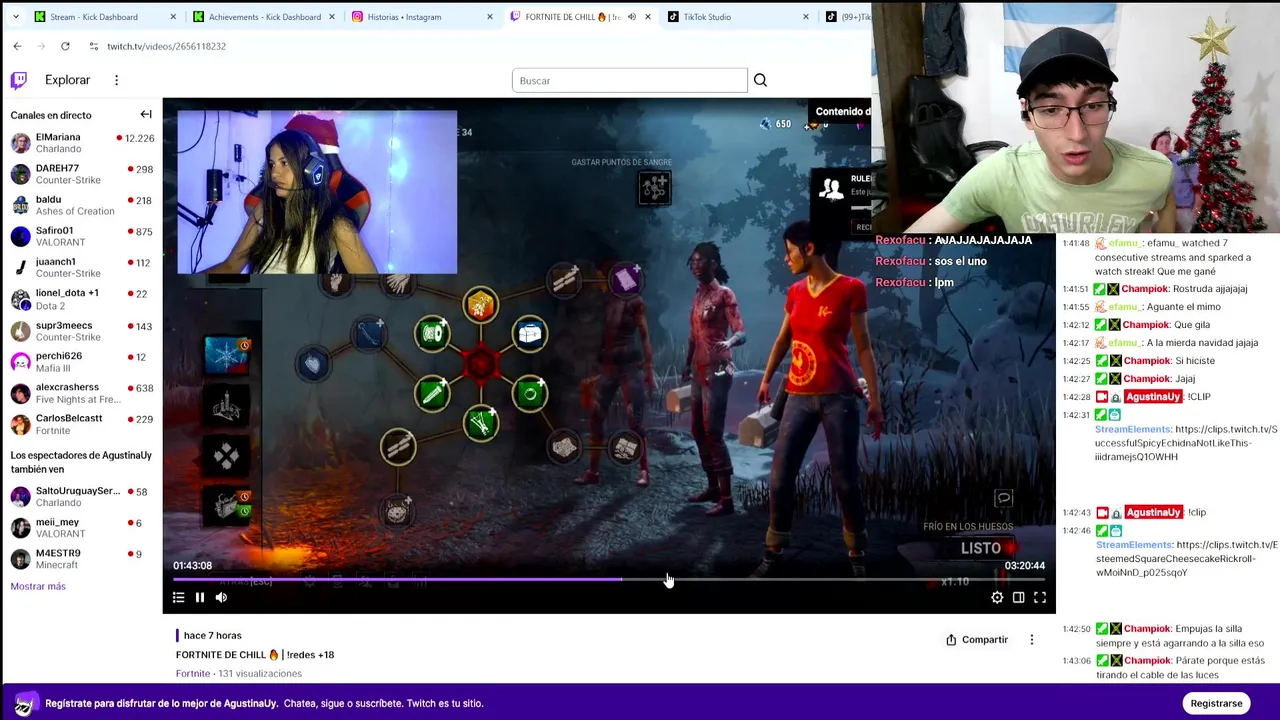This screenshot has height=720, width=1280.
Task: Click the site info icon in address bar
Action: click(93, 46)
